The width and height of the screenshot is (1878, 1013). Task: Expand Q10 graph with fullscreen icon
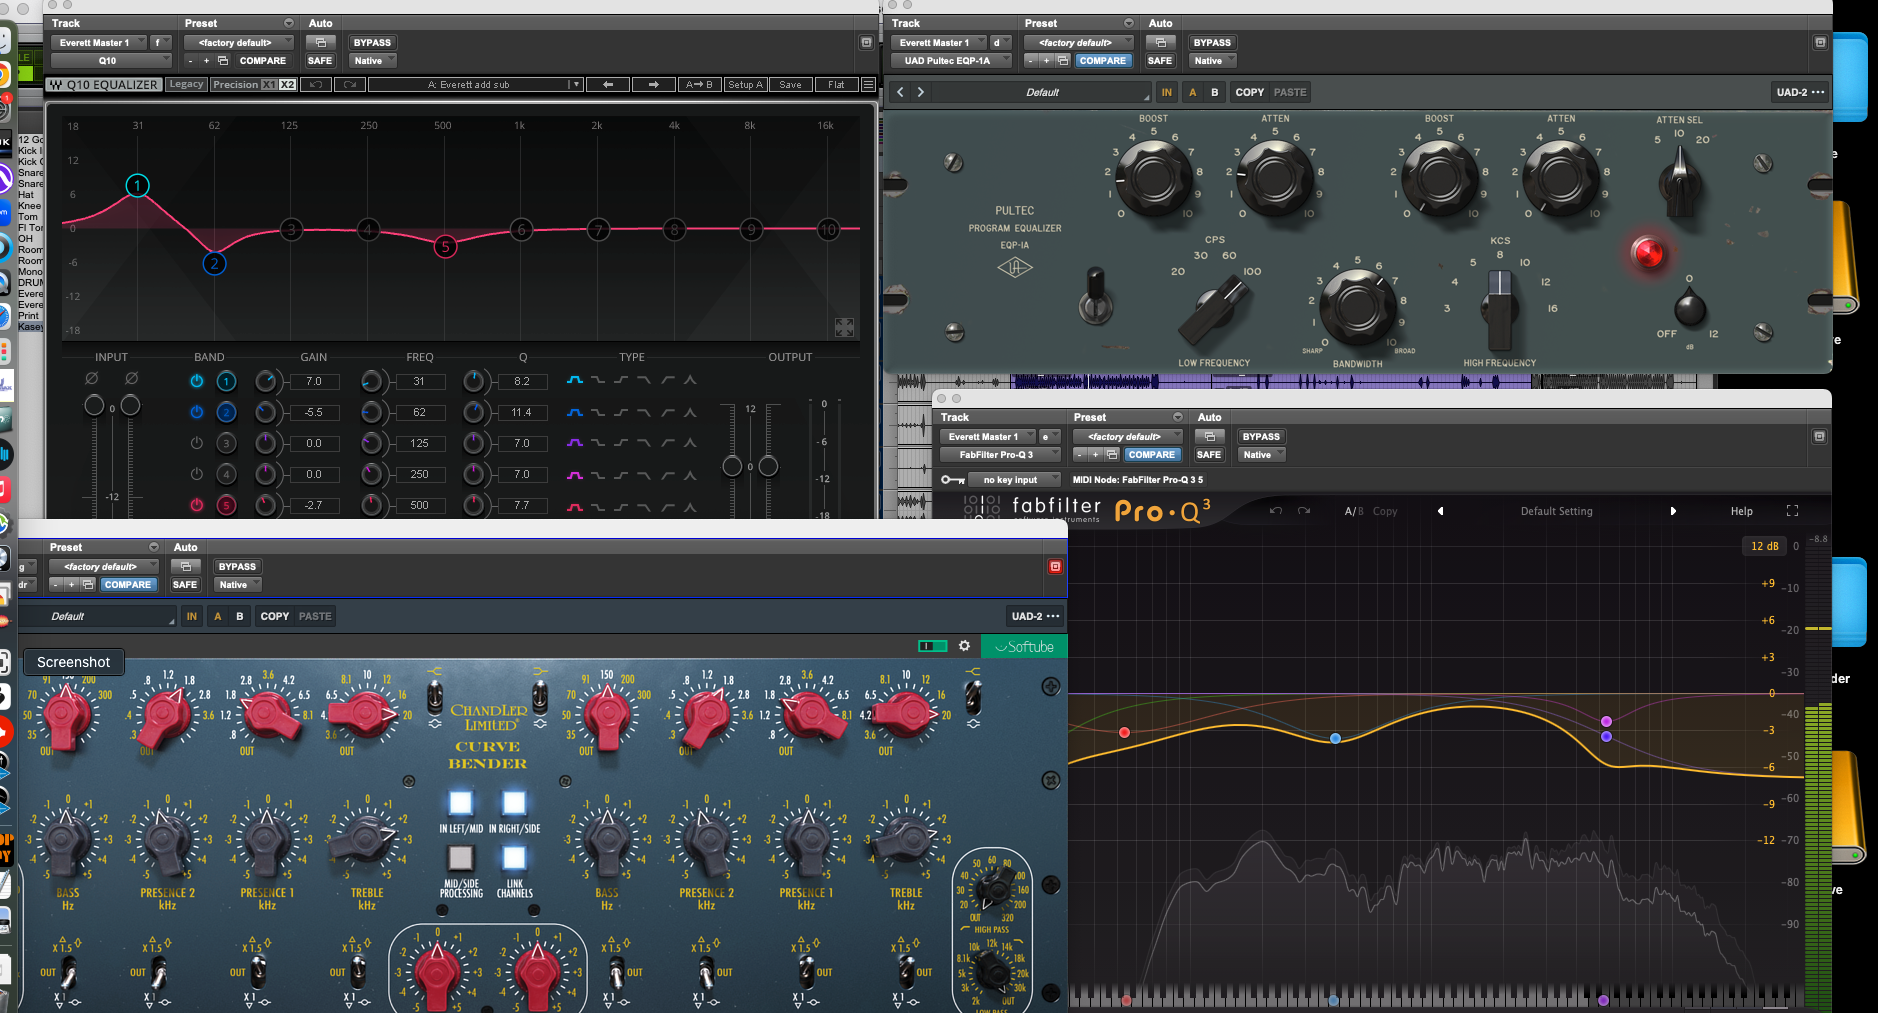pos(844,327)
